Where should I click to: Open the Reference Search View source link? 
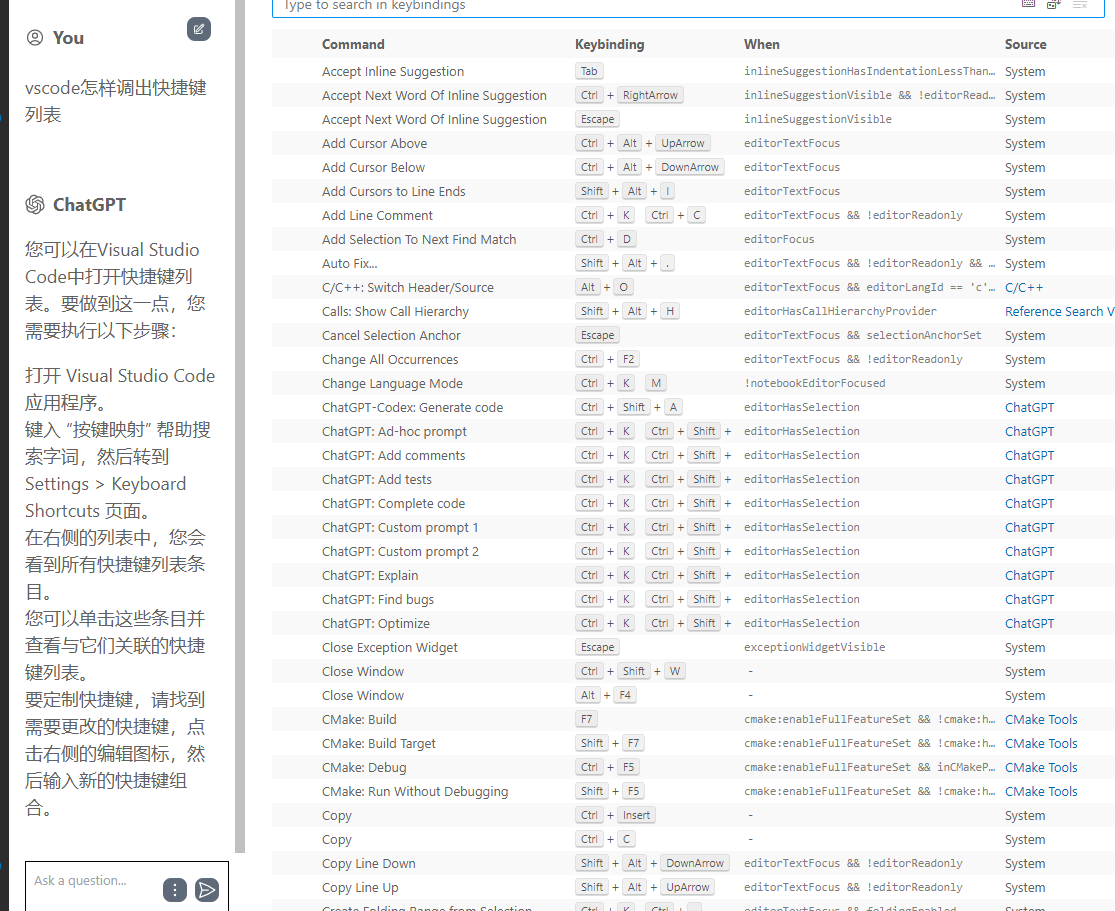click(x=1059, y=311)
